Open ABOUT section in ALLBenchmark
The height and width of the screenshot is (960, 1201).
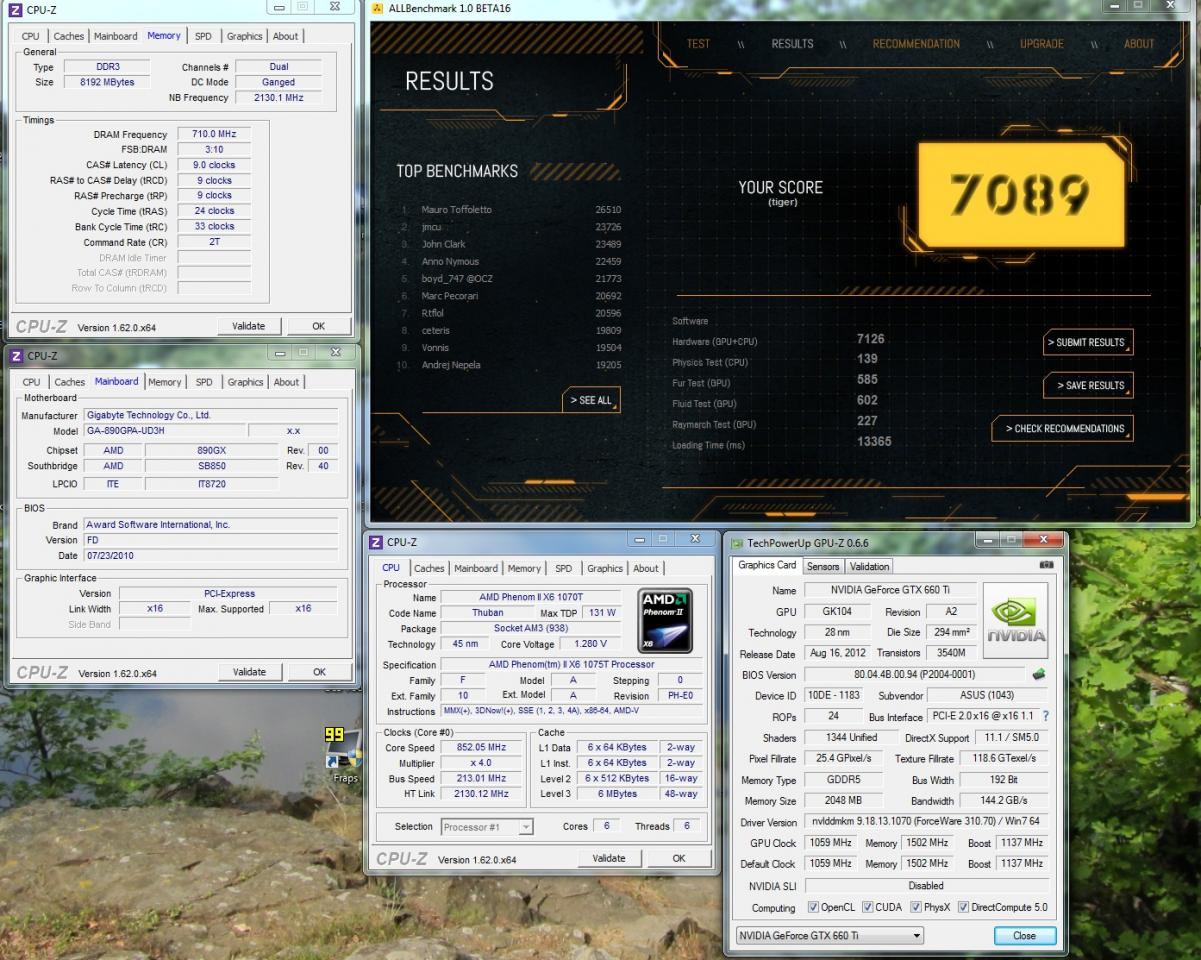pos(1139,44)
